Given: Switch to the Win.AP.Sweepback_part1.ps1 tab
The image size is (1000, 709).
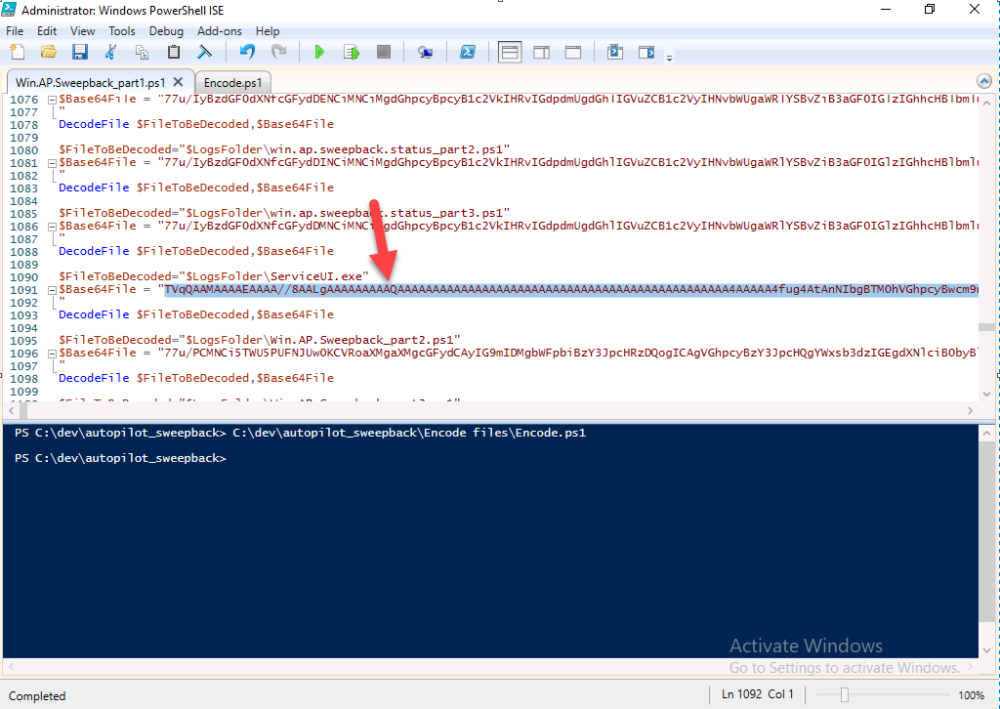Looking at the screenshot, I should 90,82.
